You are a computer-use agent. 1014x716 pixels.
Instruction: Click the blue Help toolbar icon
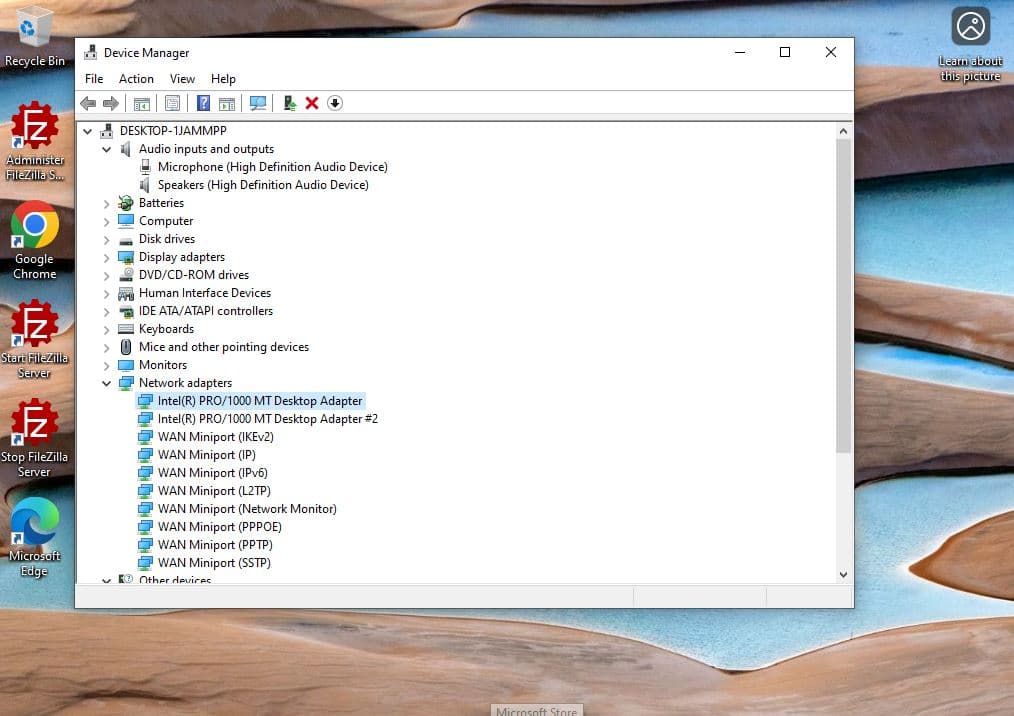(x=203, y=103)
